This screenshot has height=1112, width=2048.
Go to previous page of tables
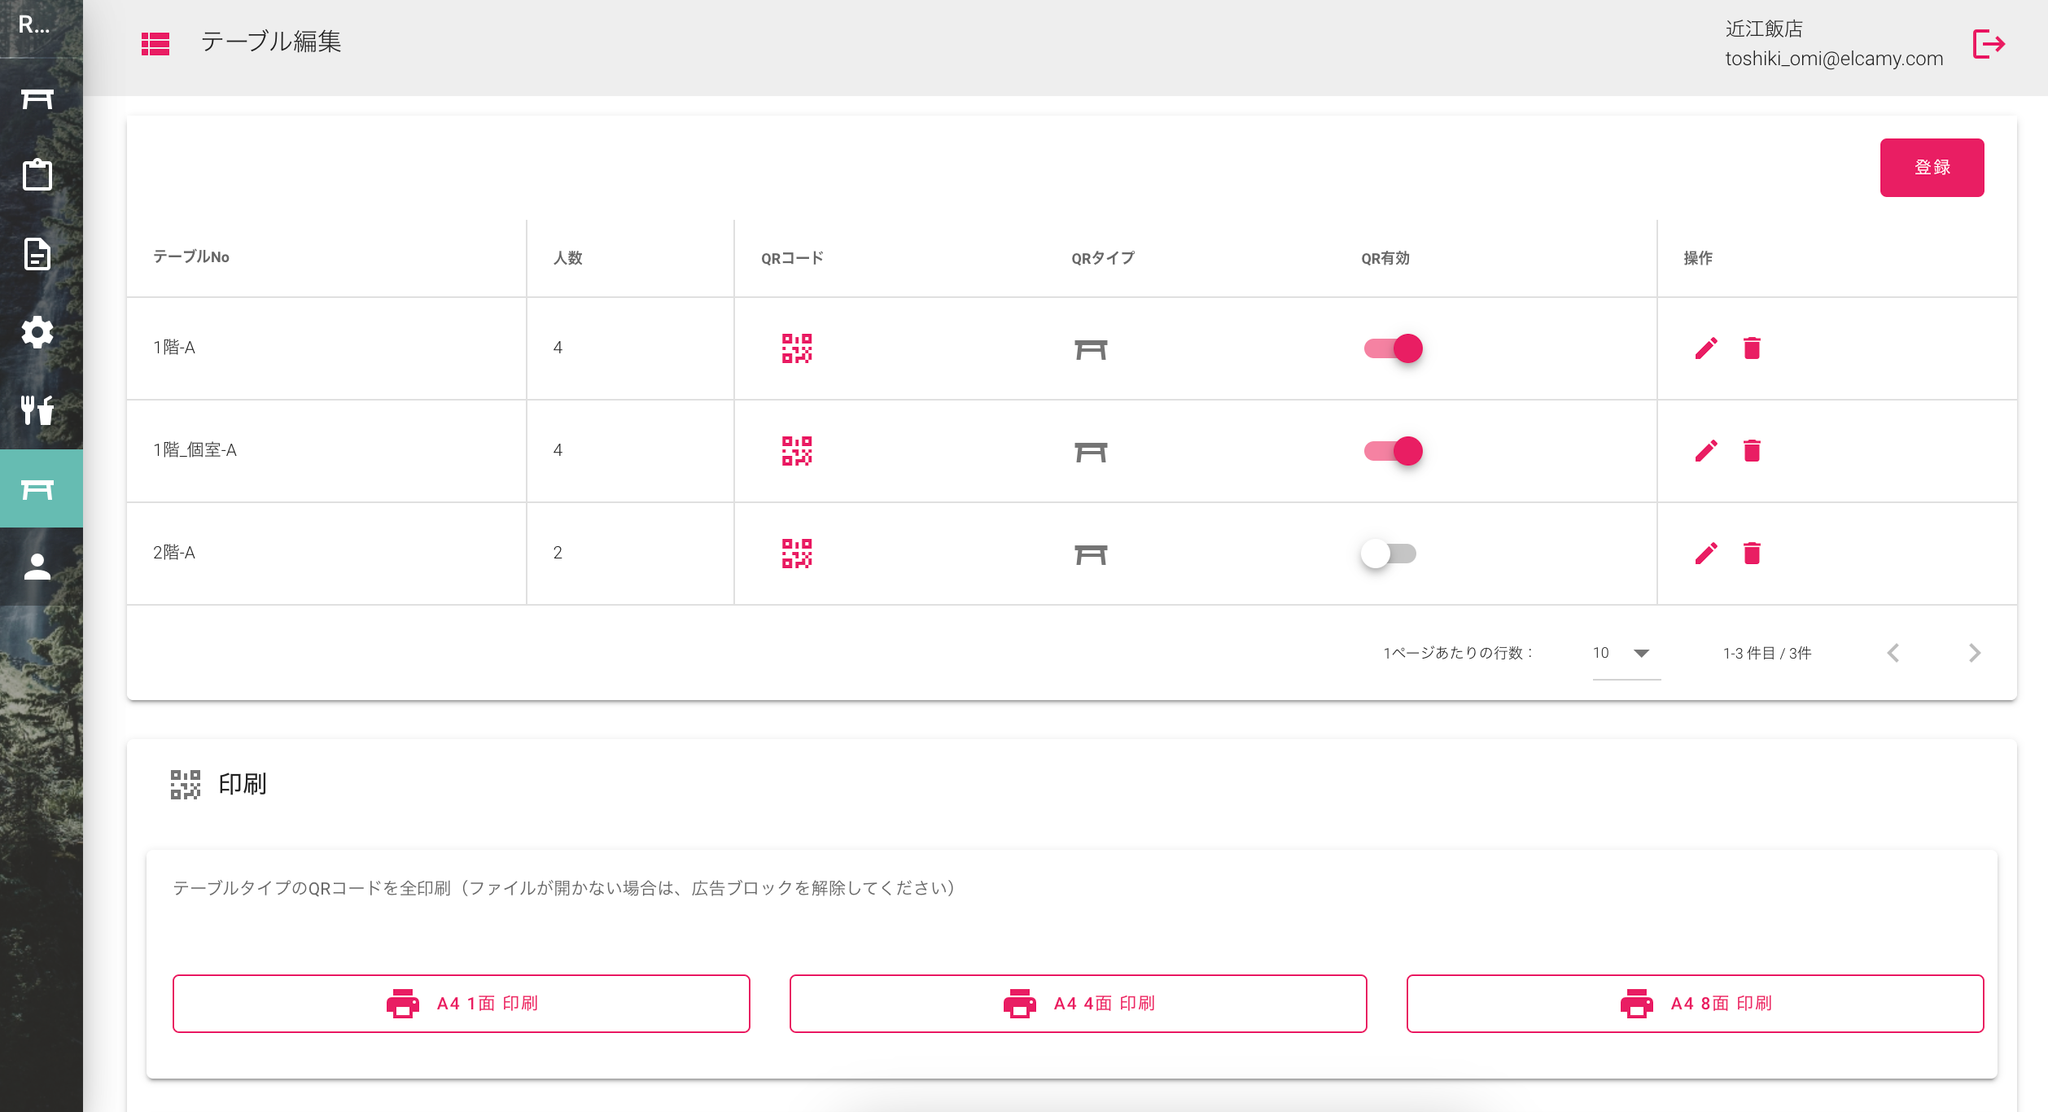tap(1893, 653)
